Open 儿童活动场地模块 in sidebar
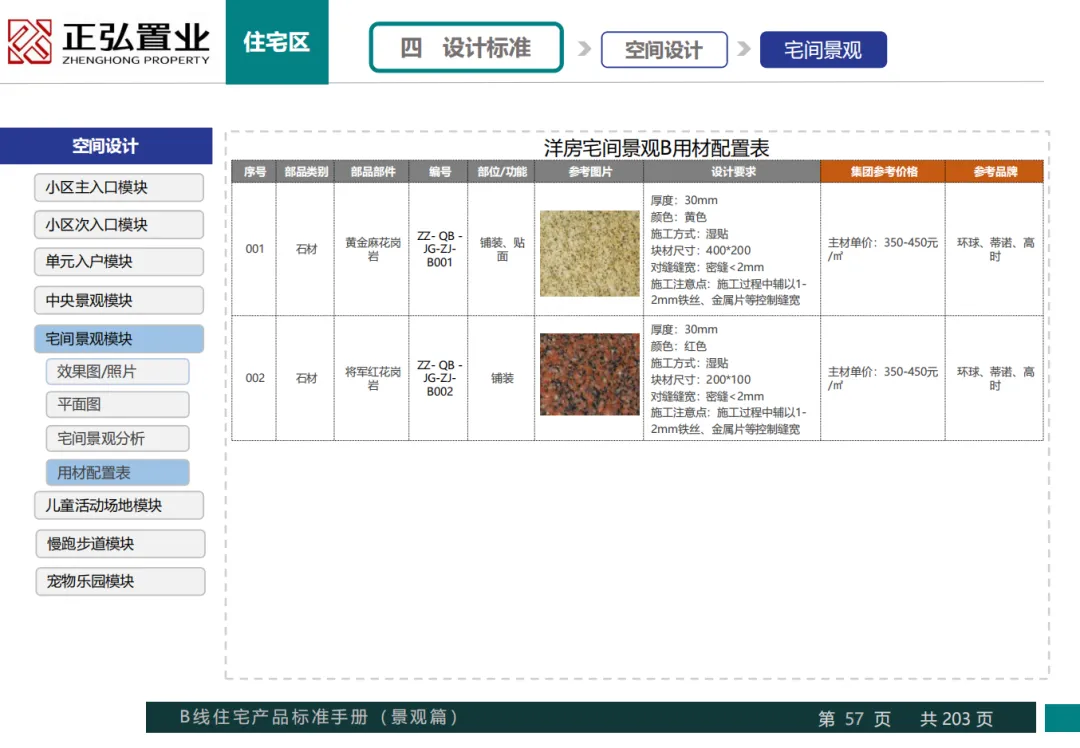The width and height of the screenshot is (1080, 748). [x=119, y=505]
